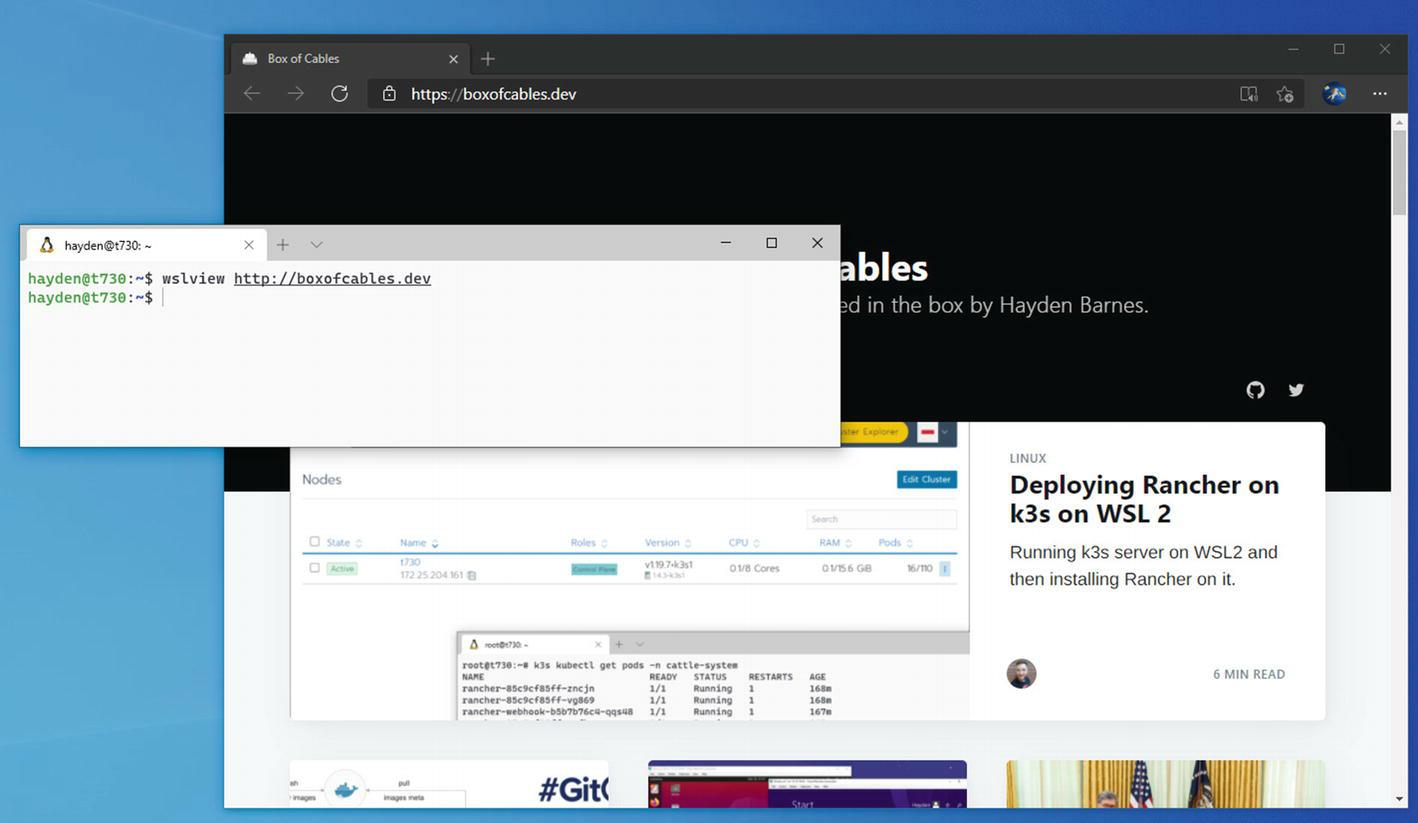Click the lock icon in address bar
Viewport: 1418px width, 823px height.
coord(389,94)
